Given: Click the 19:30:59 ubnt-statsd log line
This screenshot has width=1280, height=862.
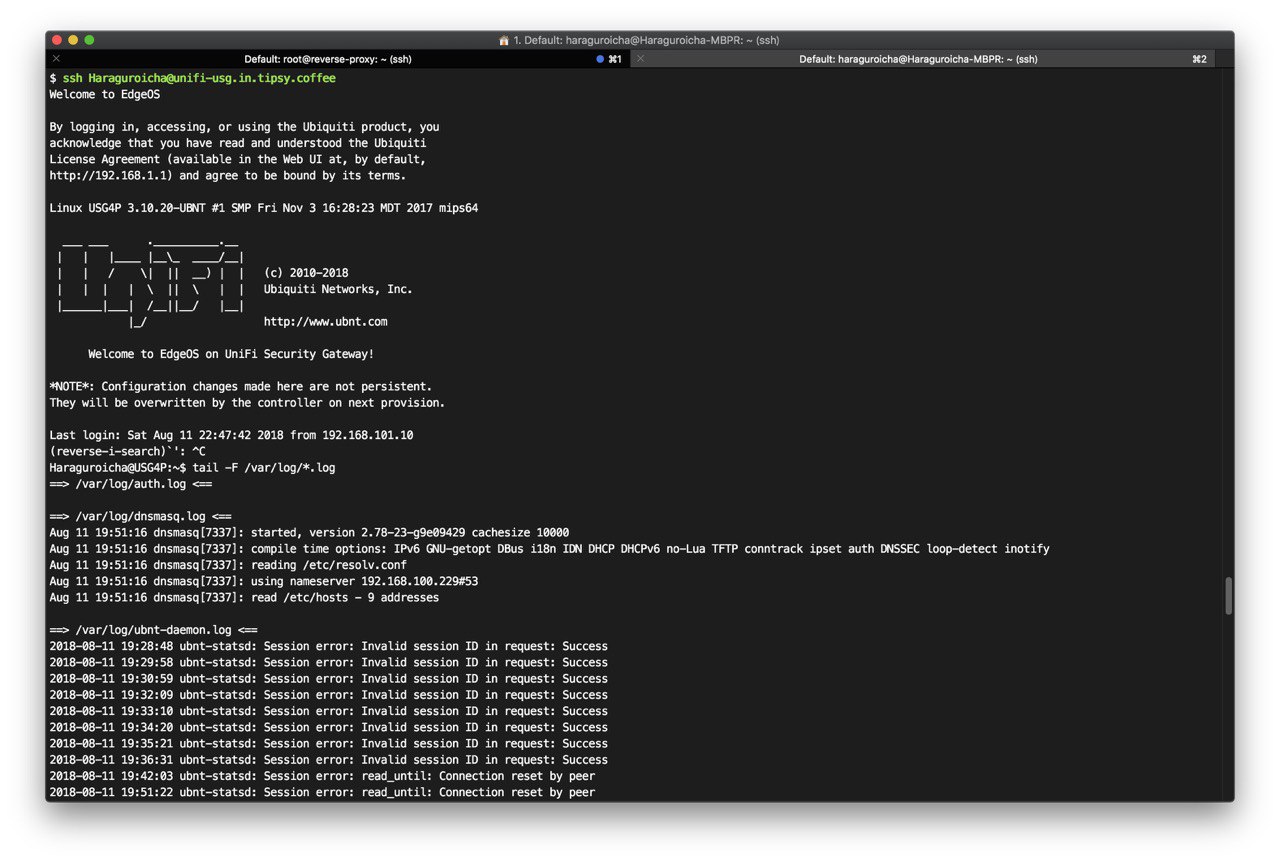Looking at the screenshot, I should (328, 678).
